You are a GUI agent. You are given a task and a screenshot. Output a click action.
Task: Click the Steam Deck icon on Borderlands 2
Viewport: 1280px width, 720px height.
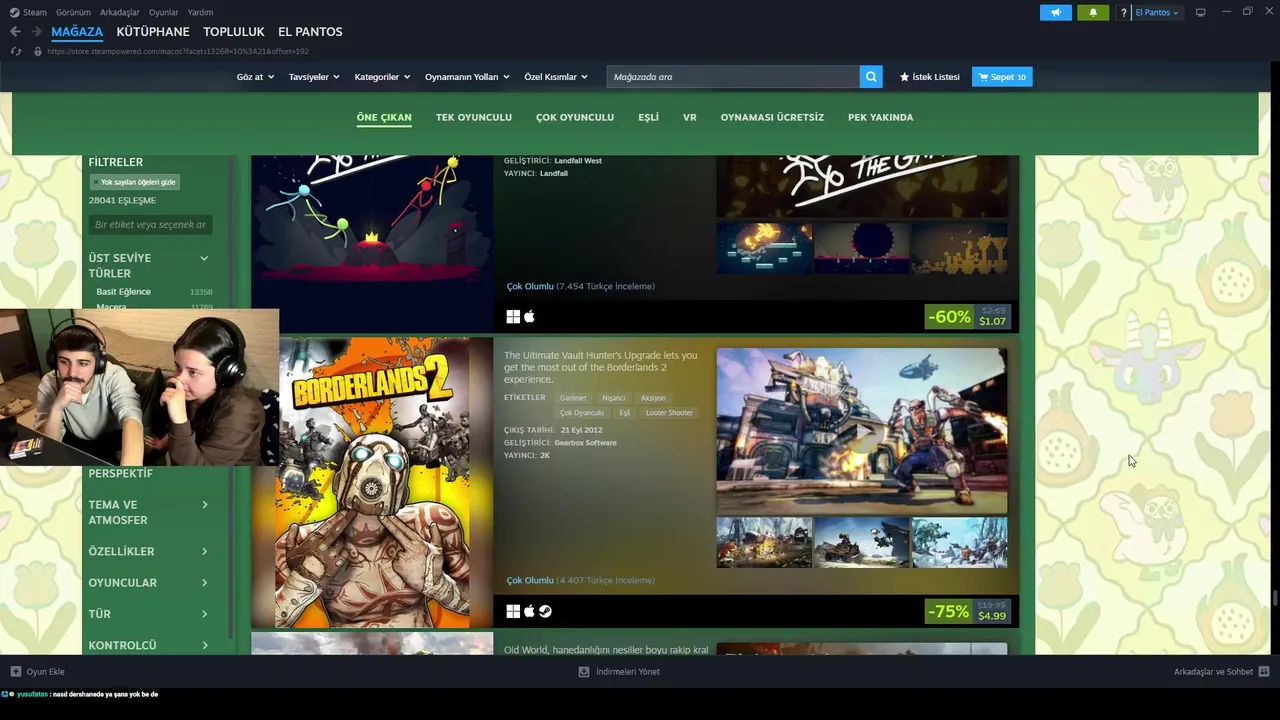coord(545,611)
